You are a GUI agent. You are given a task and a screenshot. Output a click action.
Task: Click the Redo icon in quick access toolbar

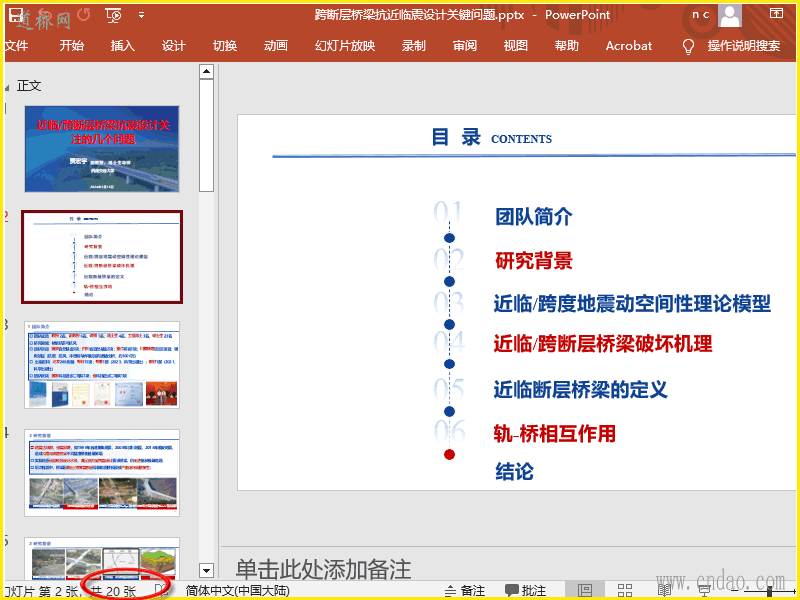pyautogui.click(x=84, y=15)
